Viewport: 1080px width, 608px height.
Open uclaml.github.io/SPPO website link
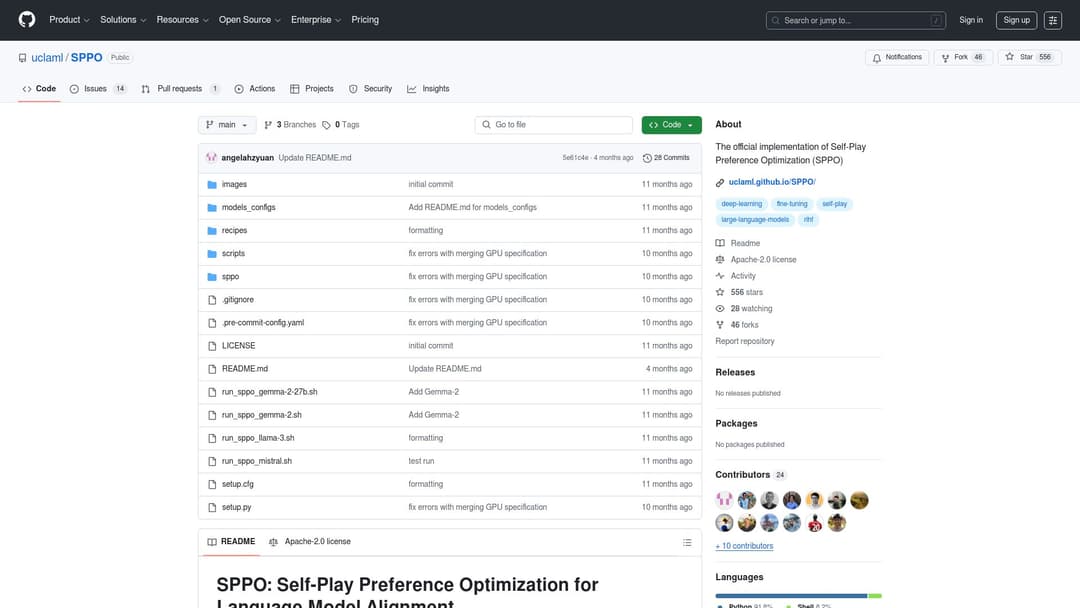pyautogui.click(x=772, y=182)
